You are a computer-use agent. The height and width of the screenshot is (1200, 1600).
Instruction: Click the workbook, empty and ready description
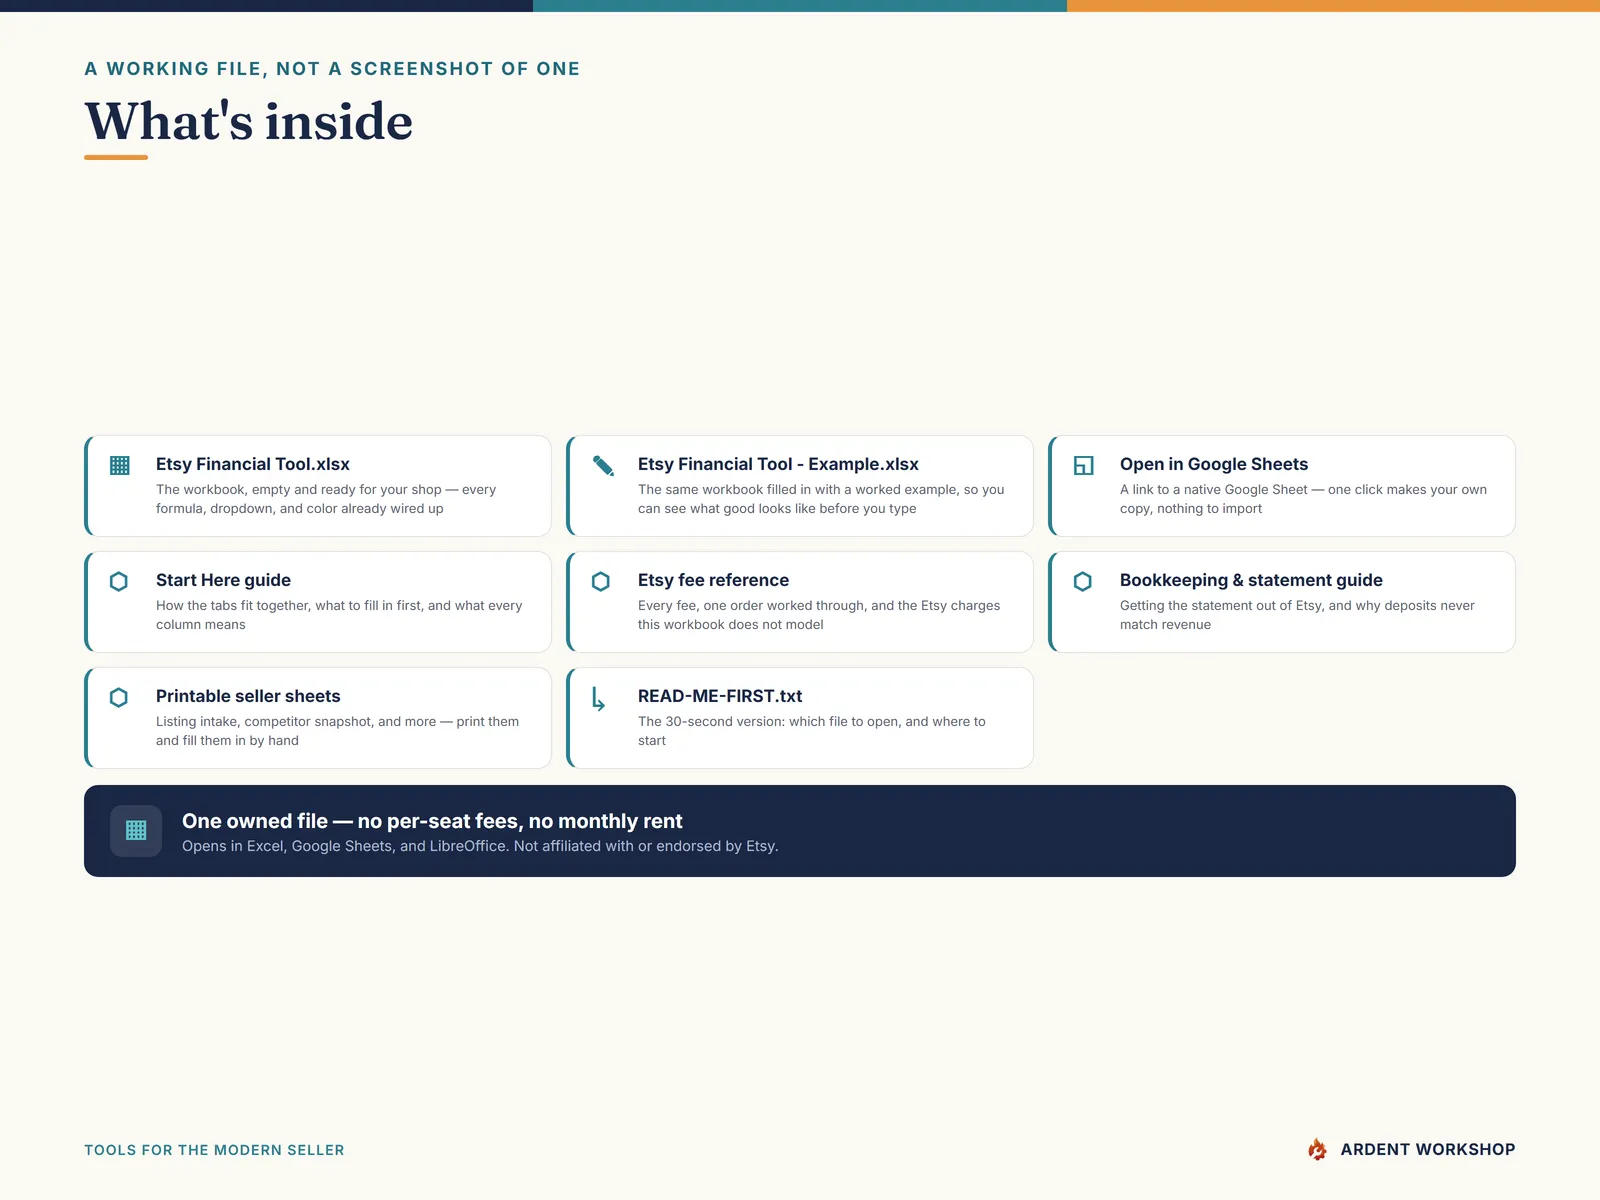tap(326, 499)
